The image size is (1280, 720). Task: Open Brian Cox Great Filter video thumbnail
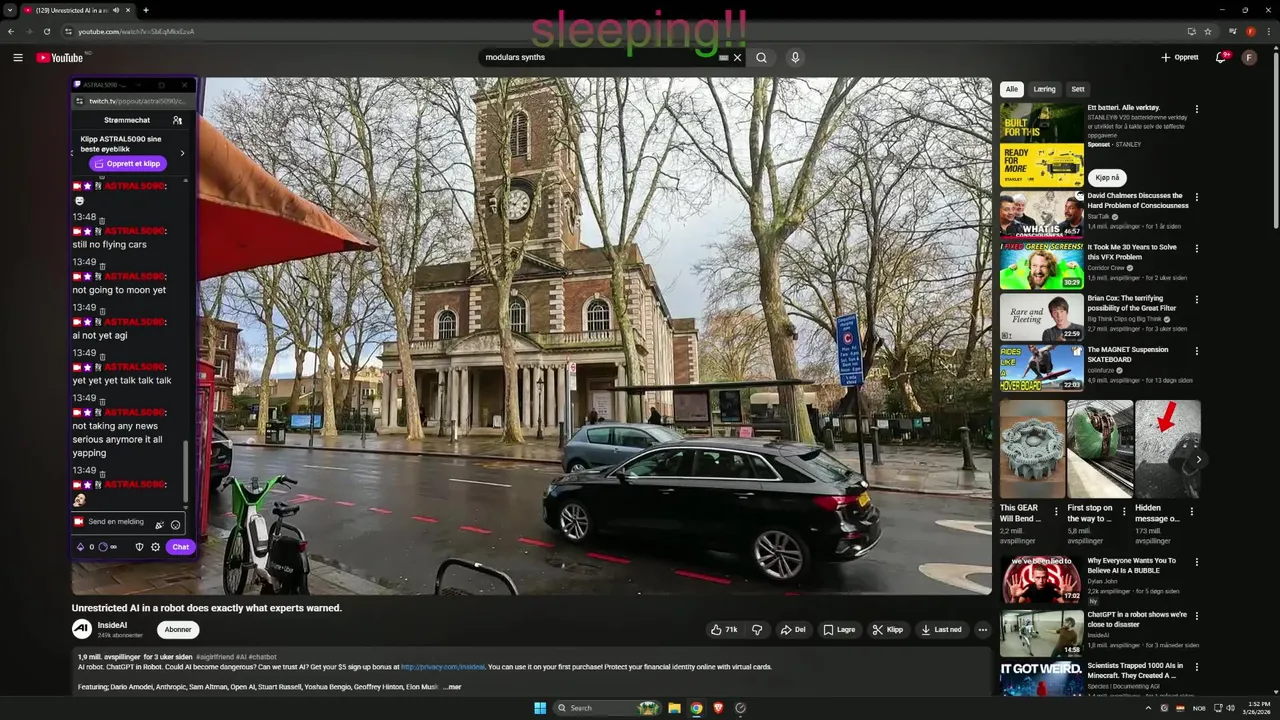(x=1041, y=317)
